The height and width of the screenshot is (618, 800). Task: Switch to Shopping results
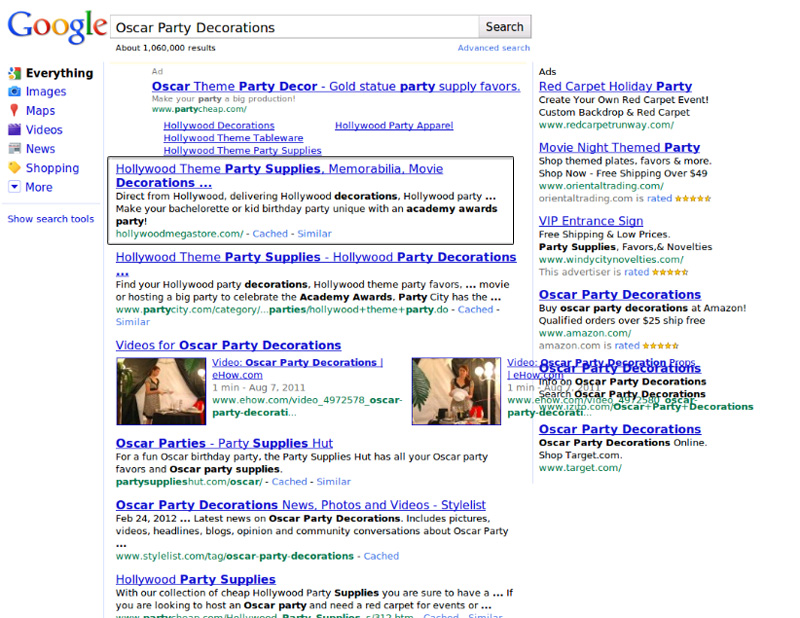(x=52, y=168)
